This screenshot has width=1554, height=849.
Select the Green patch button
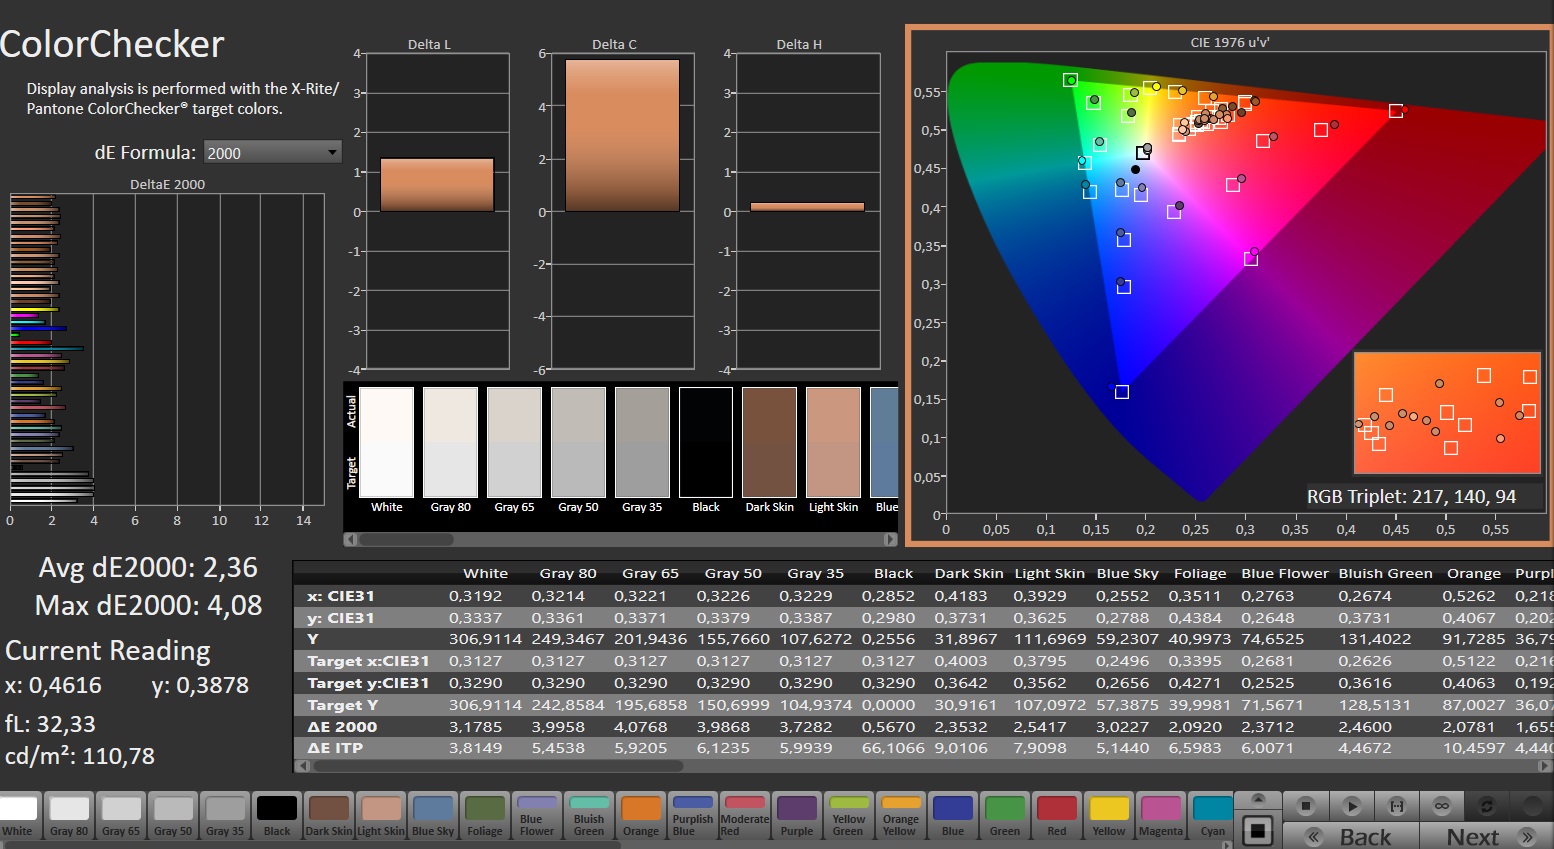pos(1005,815)
